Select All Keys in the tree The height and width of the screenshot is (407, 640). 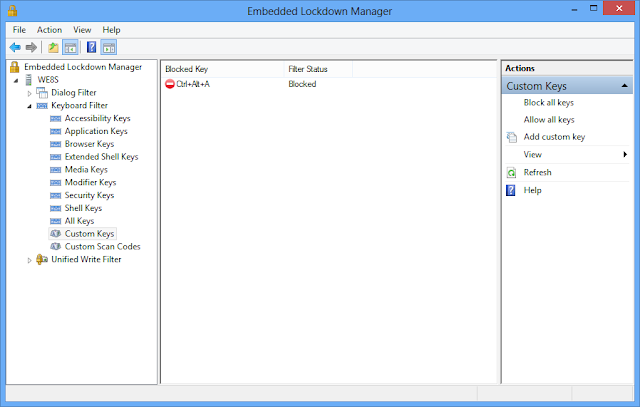79,221
